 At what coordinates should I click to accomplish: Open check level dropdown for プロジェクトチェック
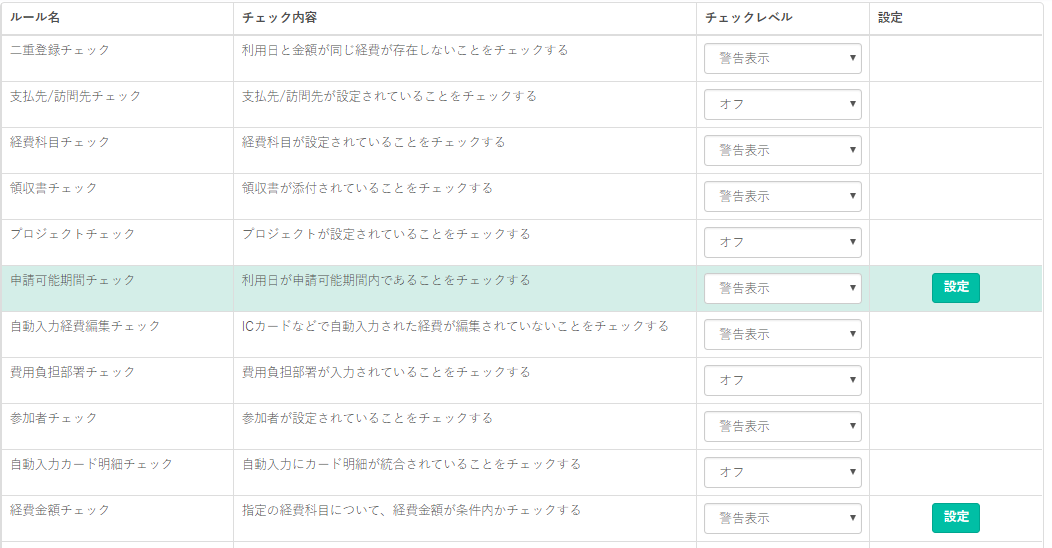click(x=782, y=242)
